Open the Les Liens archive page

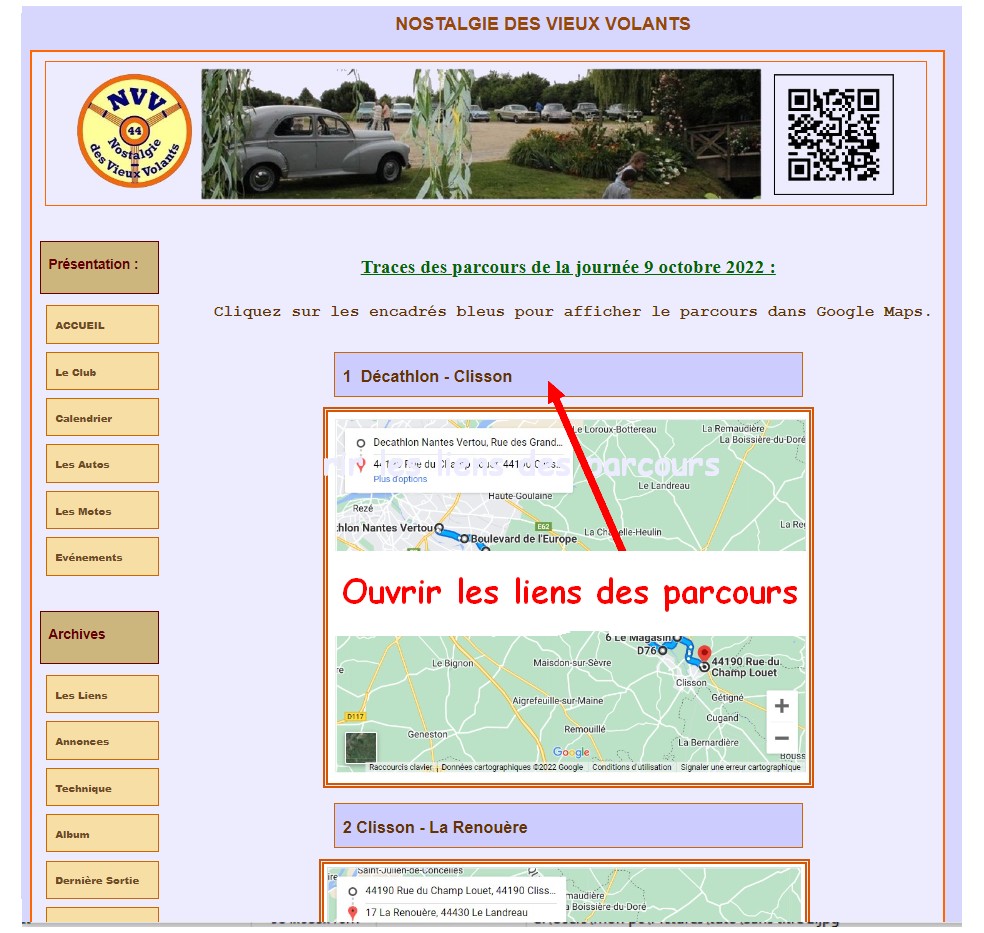102,694
